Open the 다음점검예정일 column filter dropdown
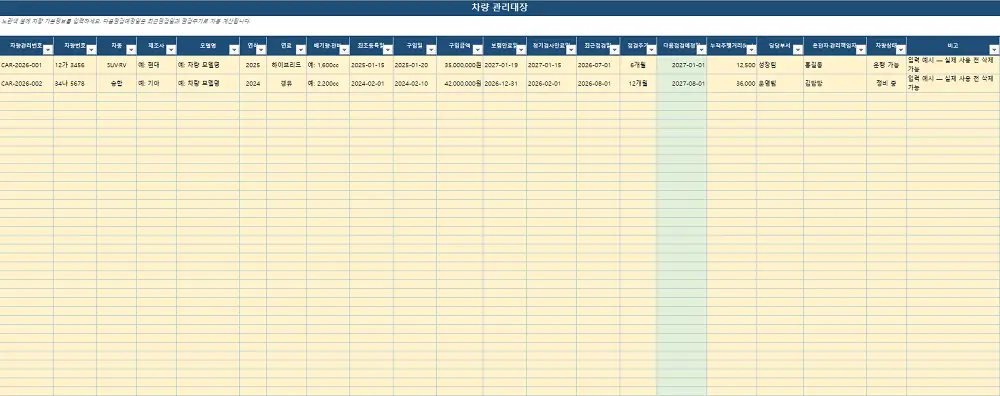 click(701, 49)
